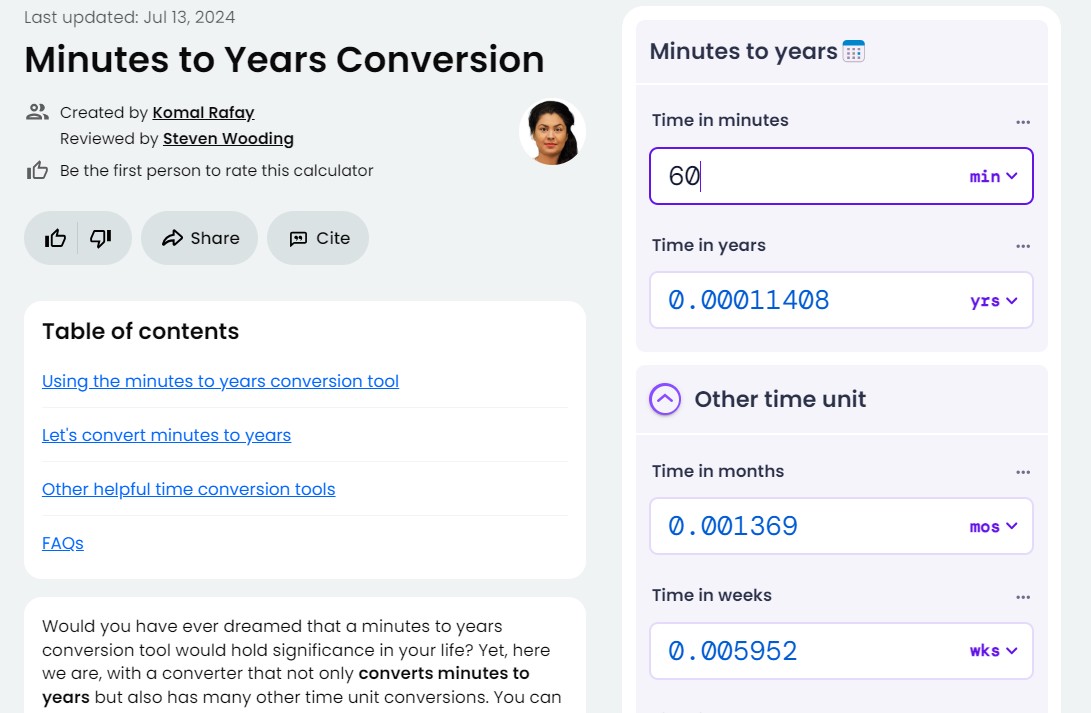This screenshot has height=713, width=1091.
Task: Open options menu for Time in years
Action: pos(1023,246)
